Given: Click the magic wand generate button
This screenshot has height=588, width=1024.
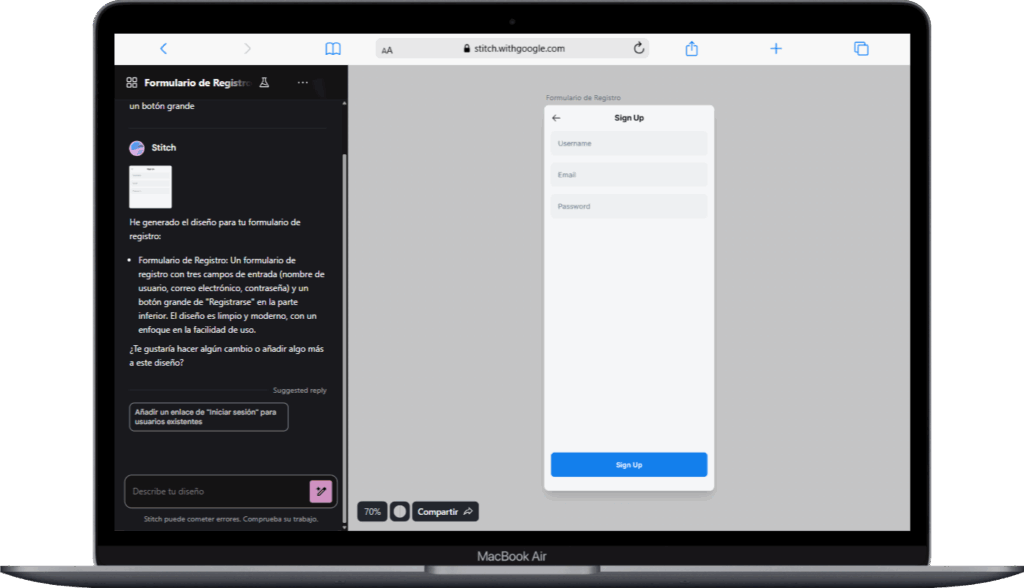Looking at the screenshot, I should pyautogui.click(x=320, y=491).
